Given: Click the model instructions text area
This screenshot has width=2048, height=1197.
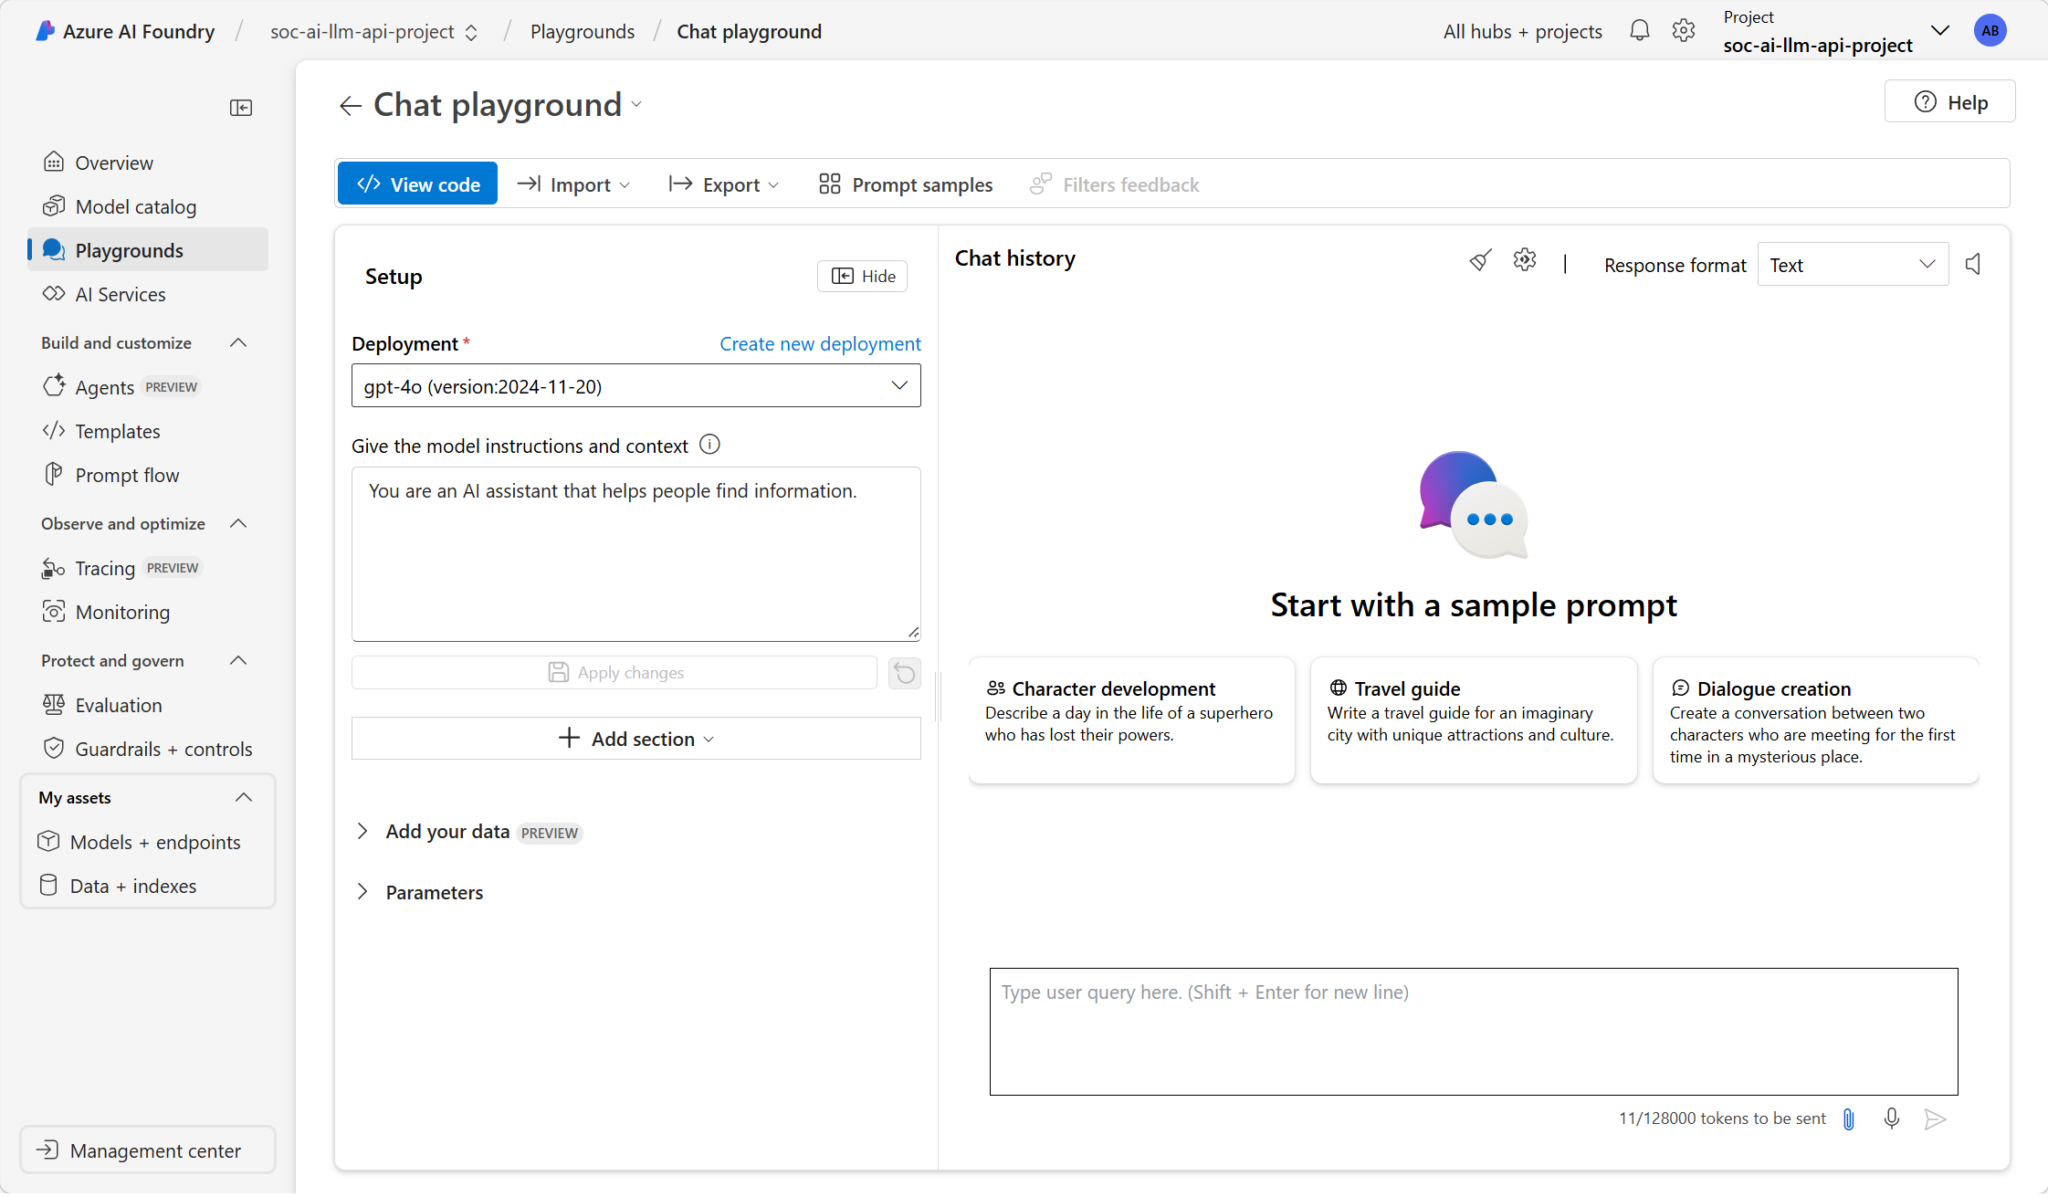Looking at the screenshot, I should 636,554.
